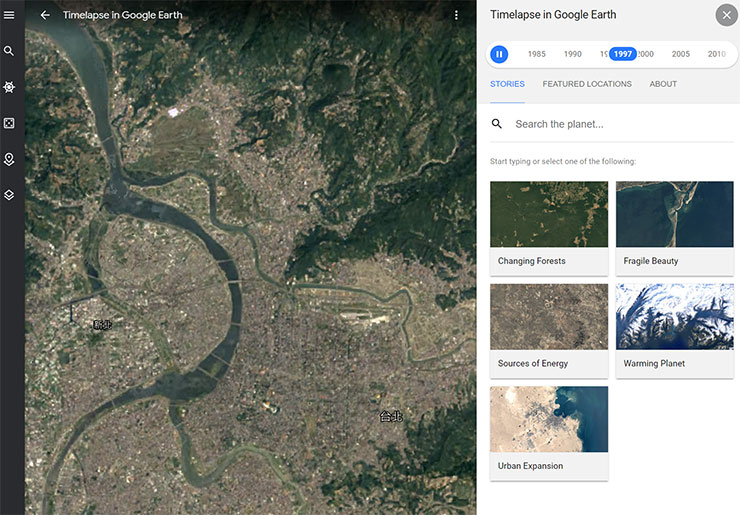Open the Fragile Beauty story thumbnail
The width and height of the screenshot is (740, 515).
point(675,214)
